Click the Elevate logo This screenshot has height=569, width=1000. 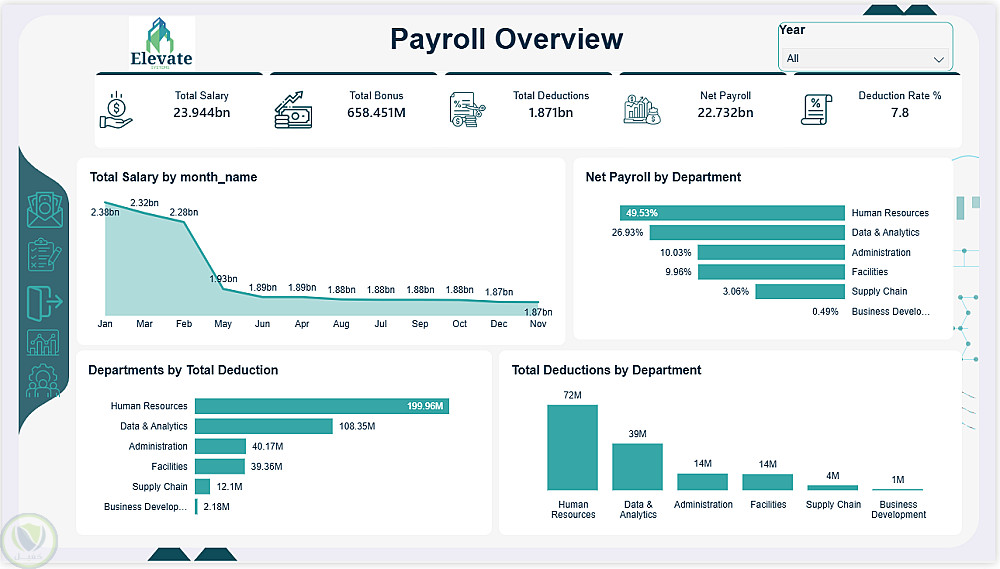click(162, 43)
